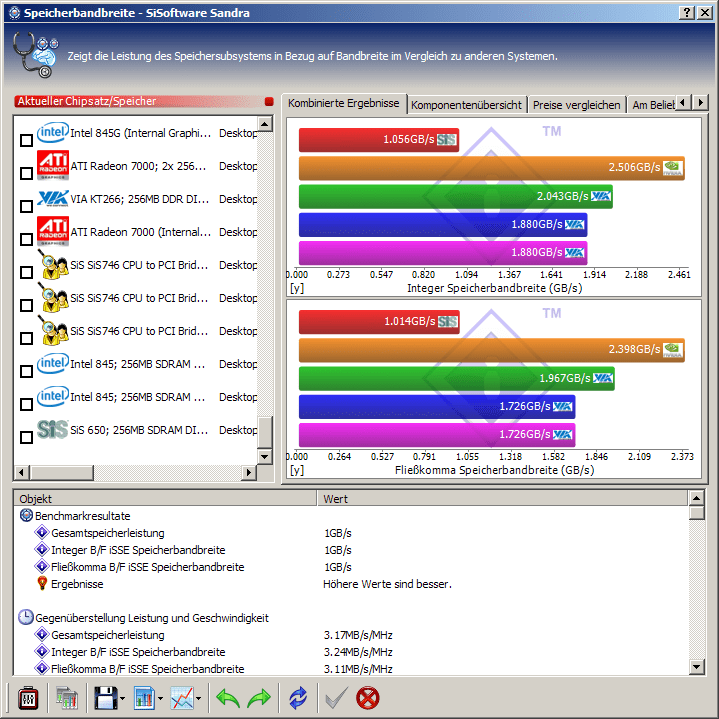Click the chipset list scroll-left arrow
This screenshot has height=719, width=719.
22,472
